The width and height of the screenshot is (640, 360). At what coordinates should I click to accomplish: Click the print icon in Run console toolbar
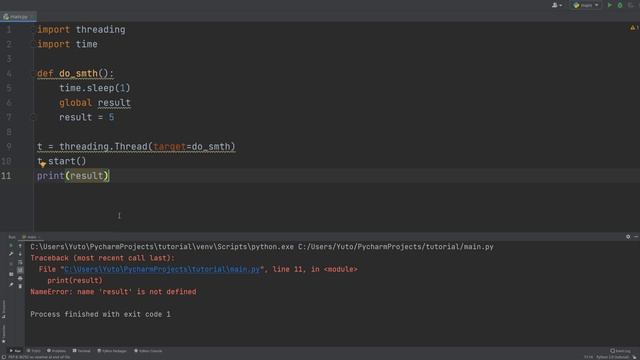(x=20, y=278)
